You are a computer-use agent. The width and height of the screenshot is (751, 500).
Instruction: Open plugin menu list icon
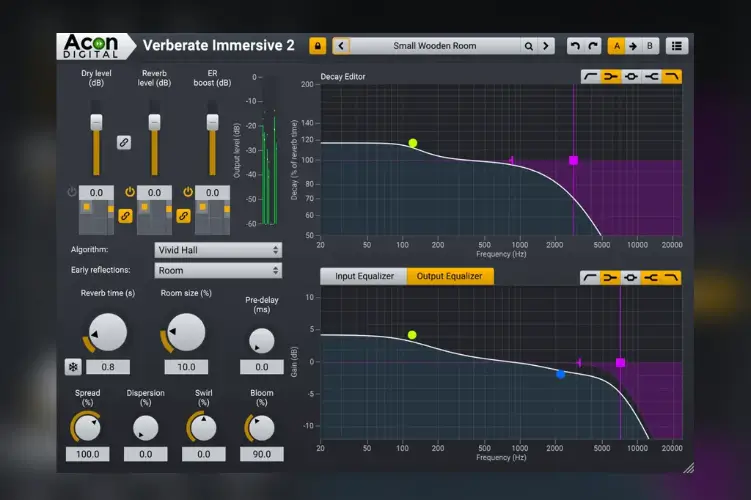tap(676, 46)
